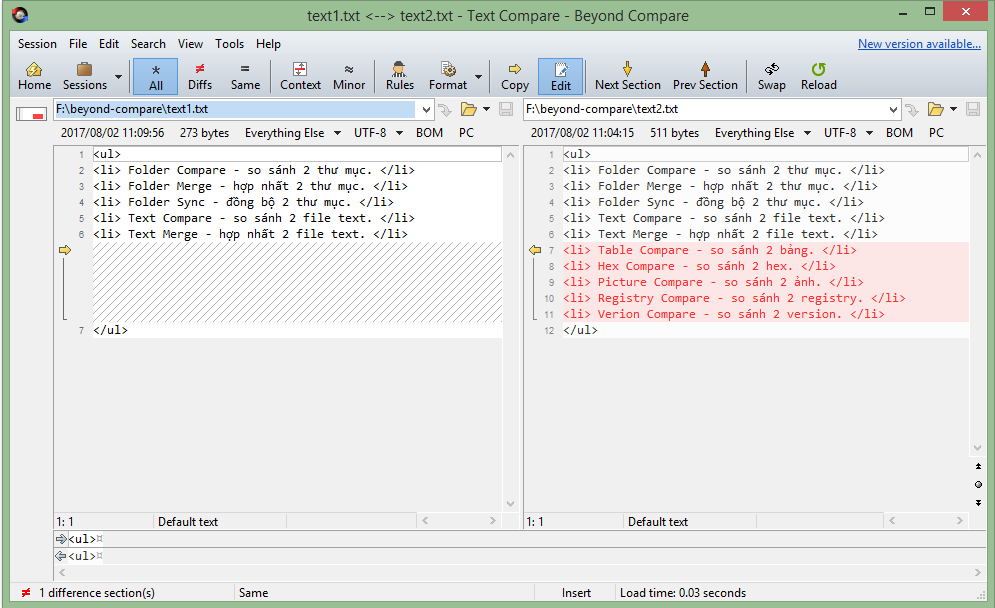Image resolution: width=995 pixels, height=608 pixels.
Task: Toggle Minor differences display
Action: [349, 77]
